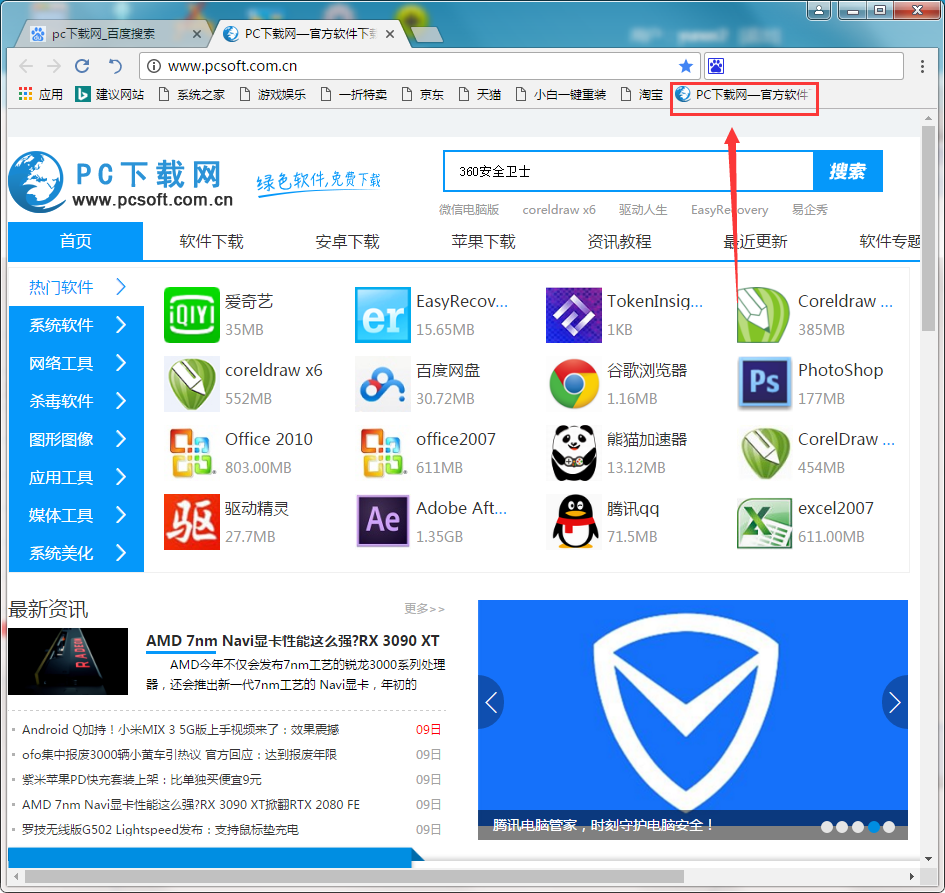Click the browser forward arrow
The image size is (945, 893).
(54, 66)
